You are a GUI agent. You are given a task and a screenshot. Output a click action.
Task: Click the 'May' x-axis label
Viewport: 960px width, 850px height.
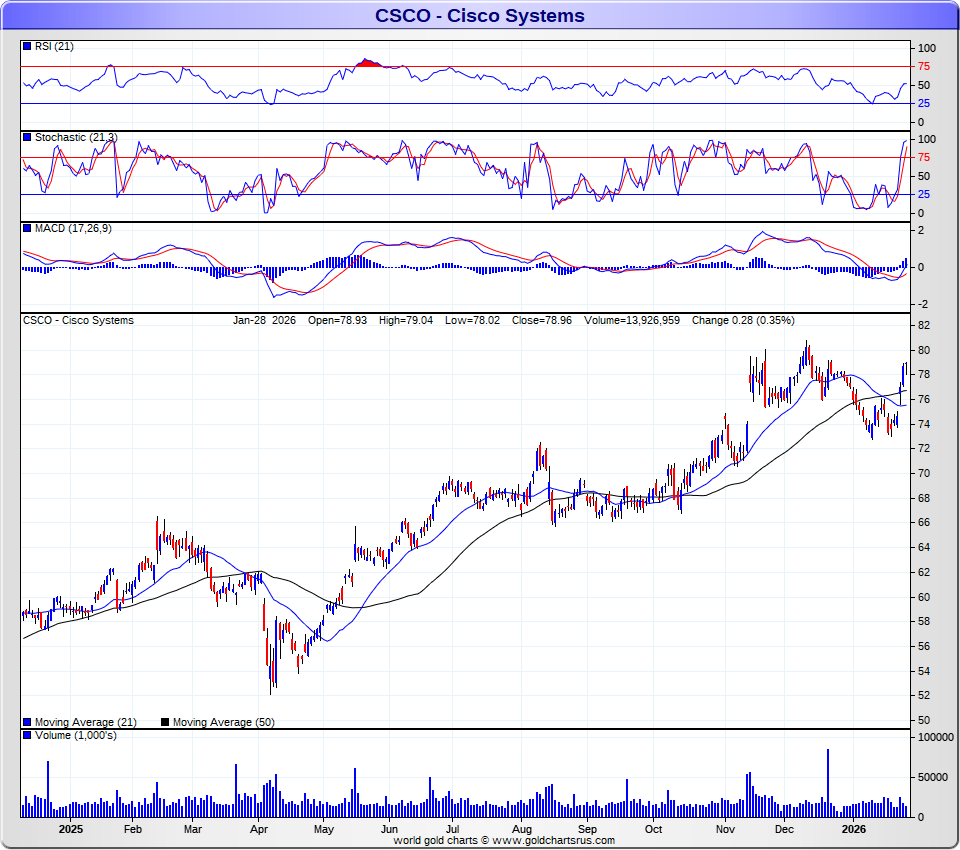pyautogui.click(x=323, y=829)
